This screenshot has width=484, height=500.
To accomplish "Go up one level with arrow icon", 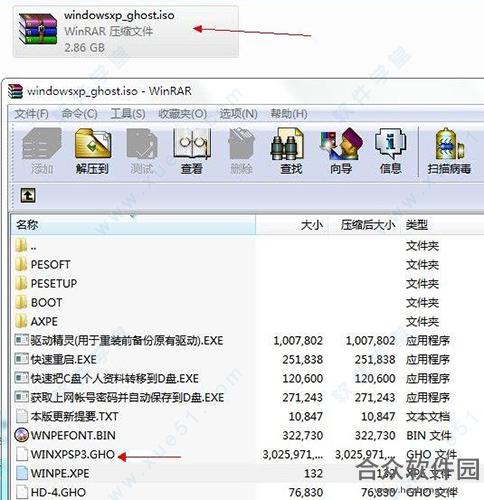I will click(x=28, y=195).
